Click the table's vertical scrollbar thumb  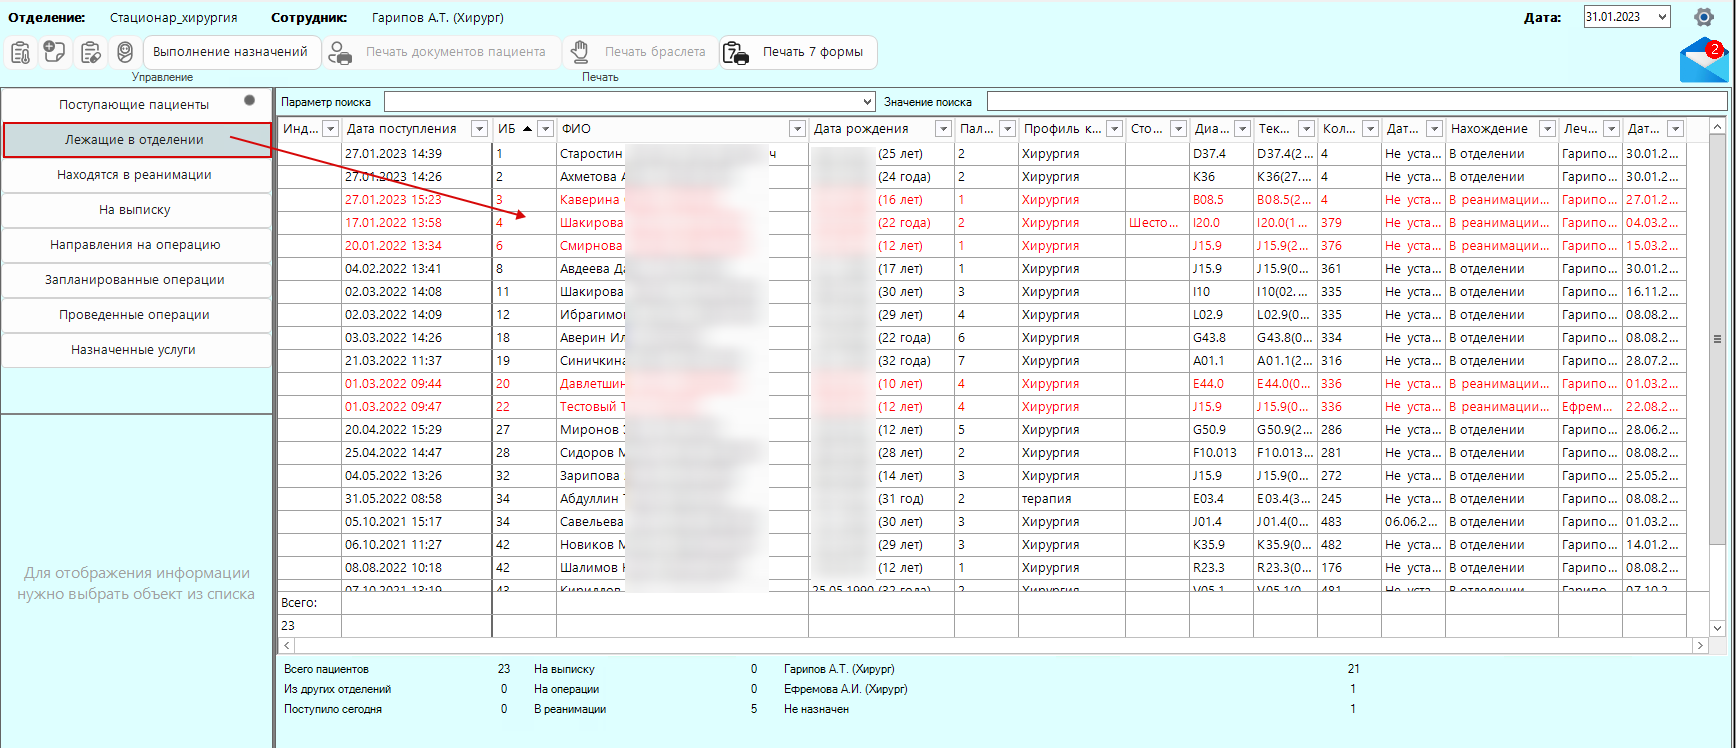1718,340
